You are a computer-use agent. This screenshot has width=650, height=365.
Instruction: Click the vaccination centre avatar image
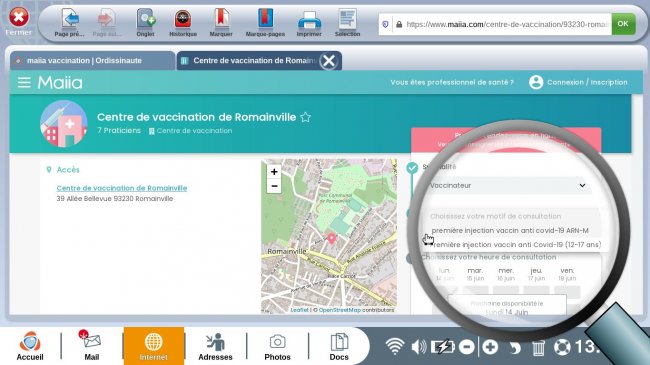(63, 124)
